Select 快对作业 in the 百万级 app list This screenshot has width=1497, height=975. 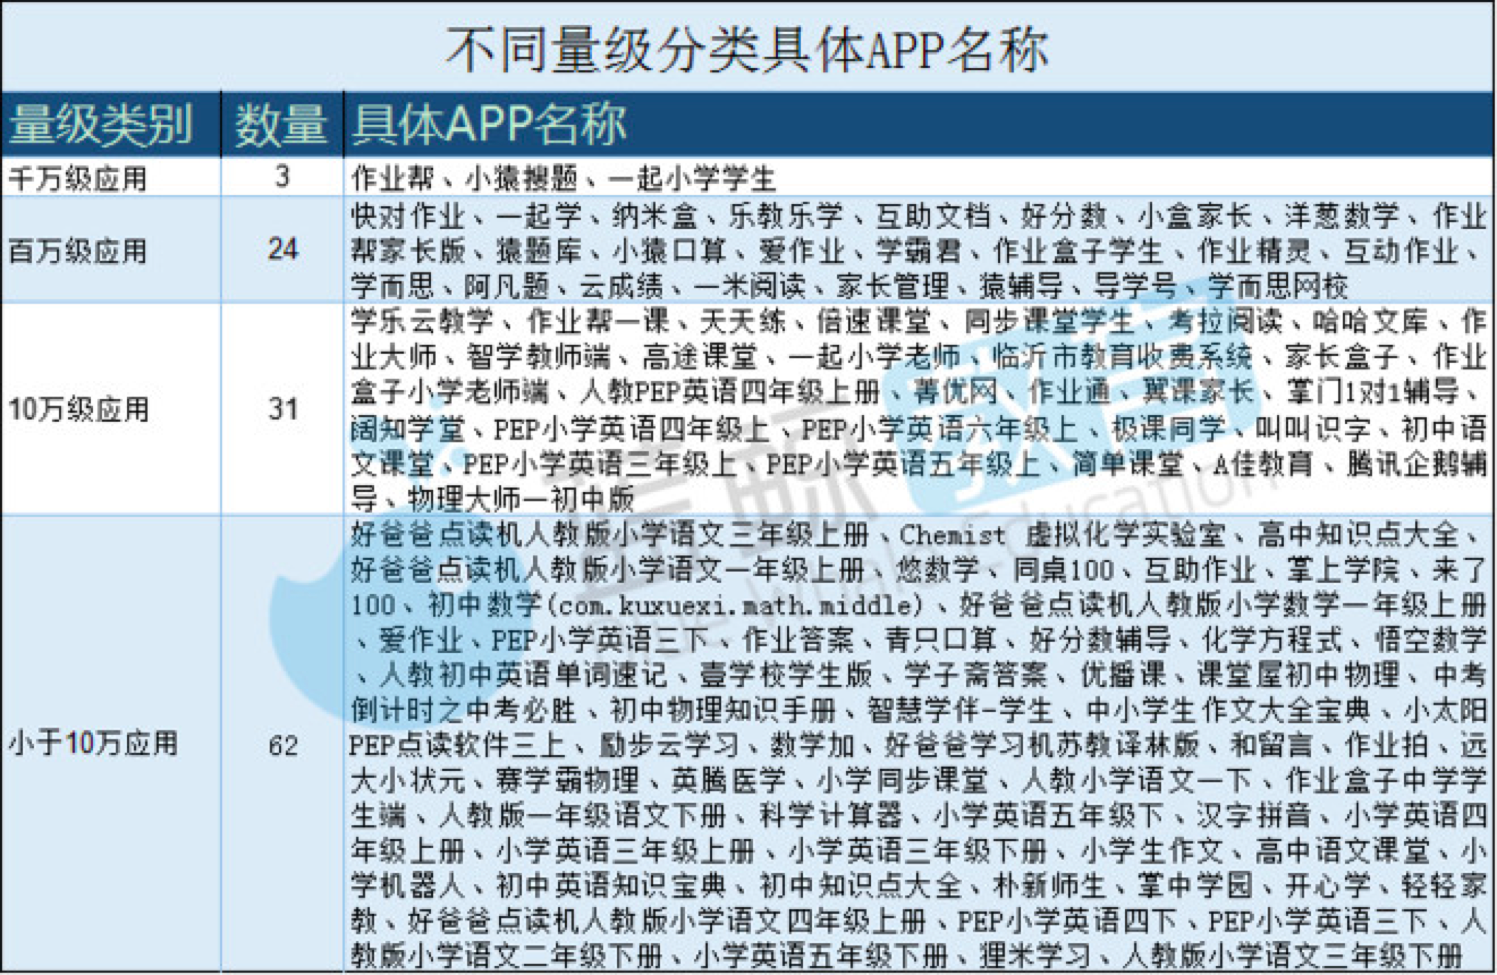coord(408,216)
